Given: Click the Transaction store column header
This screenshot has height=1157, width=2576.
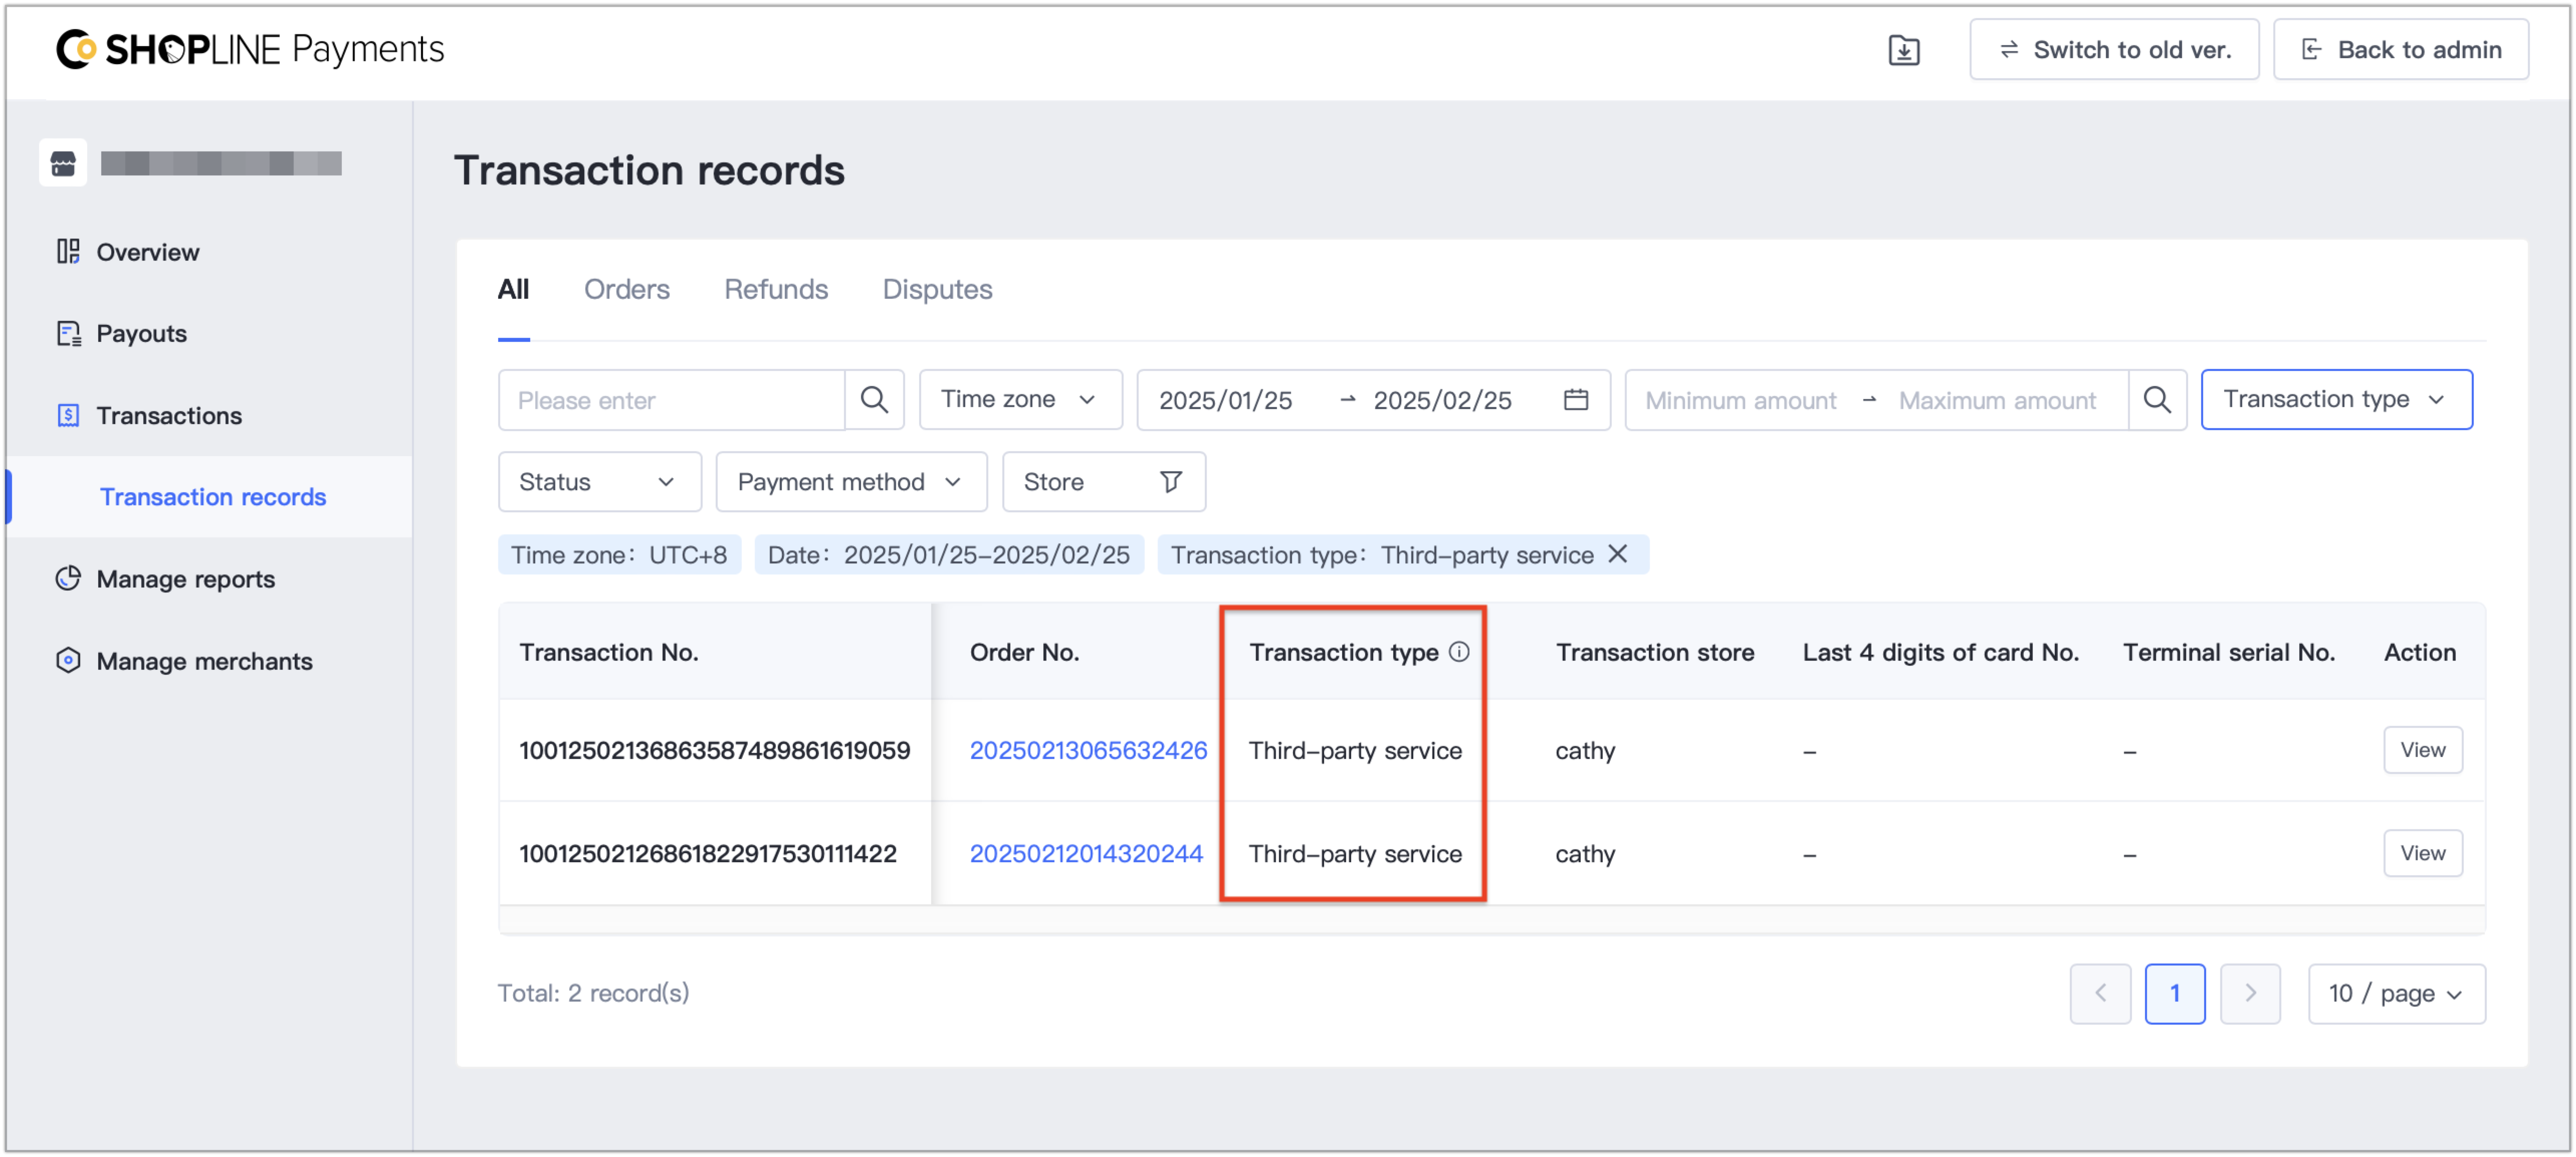Looking at the screenshot, I should 1655,653.
